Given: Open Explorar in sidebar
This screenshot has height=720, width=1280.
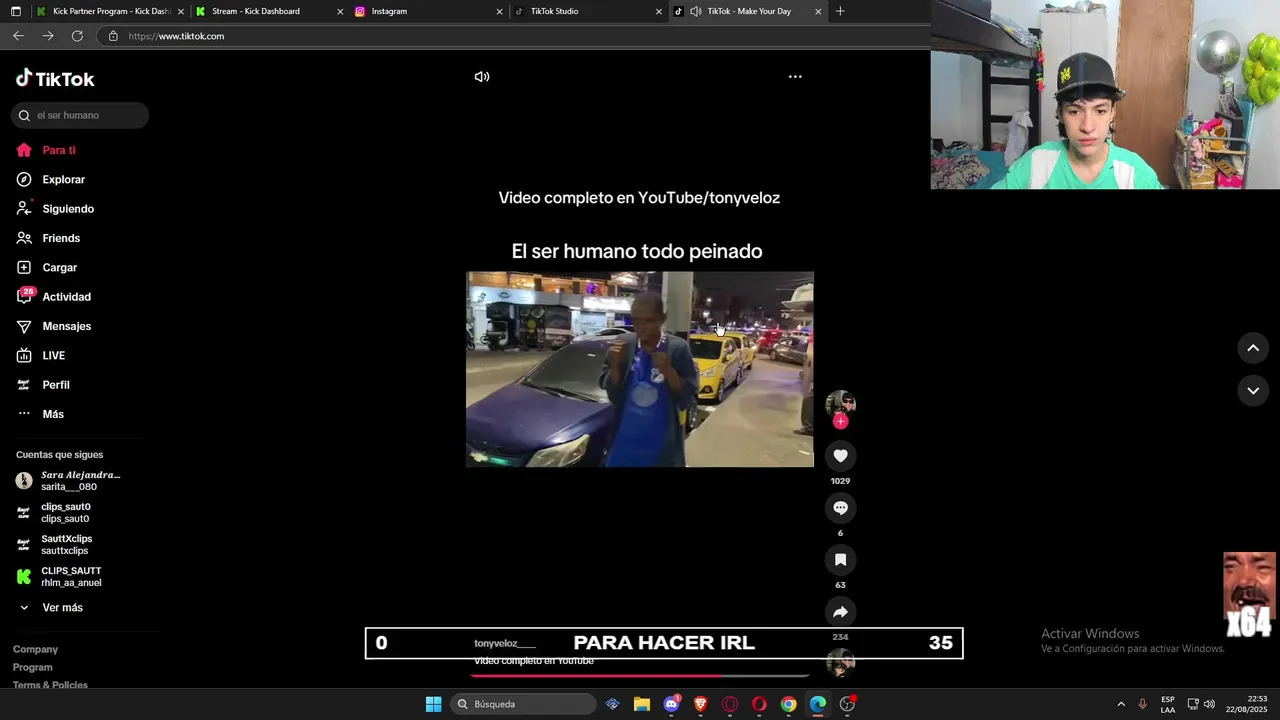Looking at the screenshot, I should [51, 180].
